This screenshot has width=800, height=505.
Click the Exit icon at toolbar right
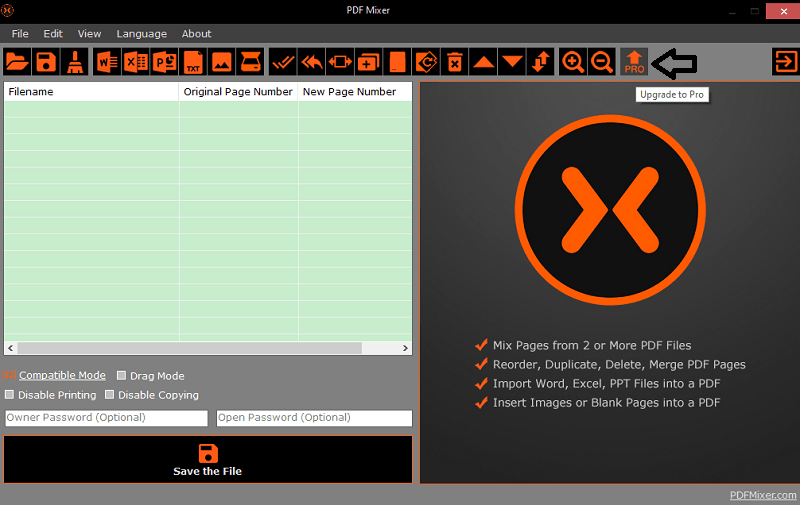pyautogui.click(x=784, y=62)
